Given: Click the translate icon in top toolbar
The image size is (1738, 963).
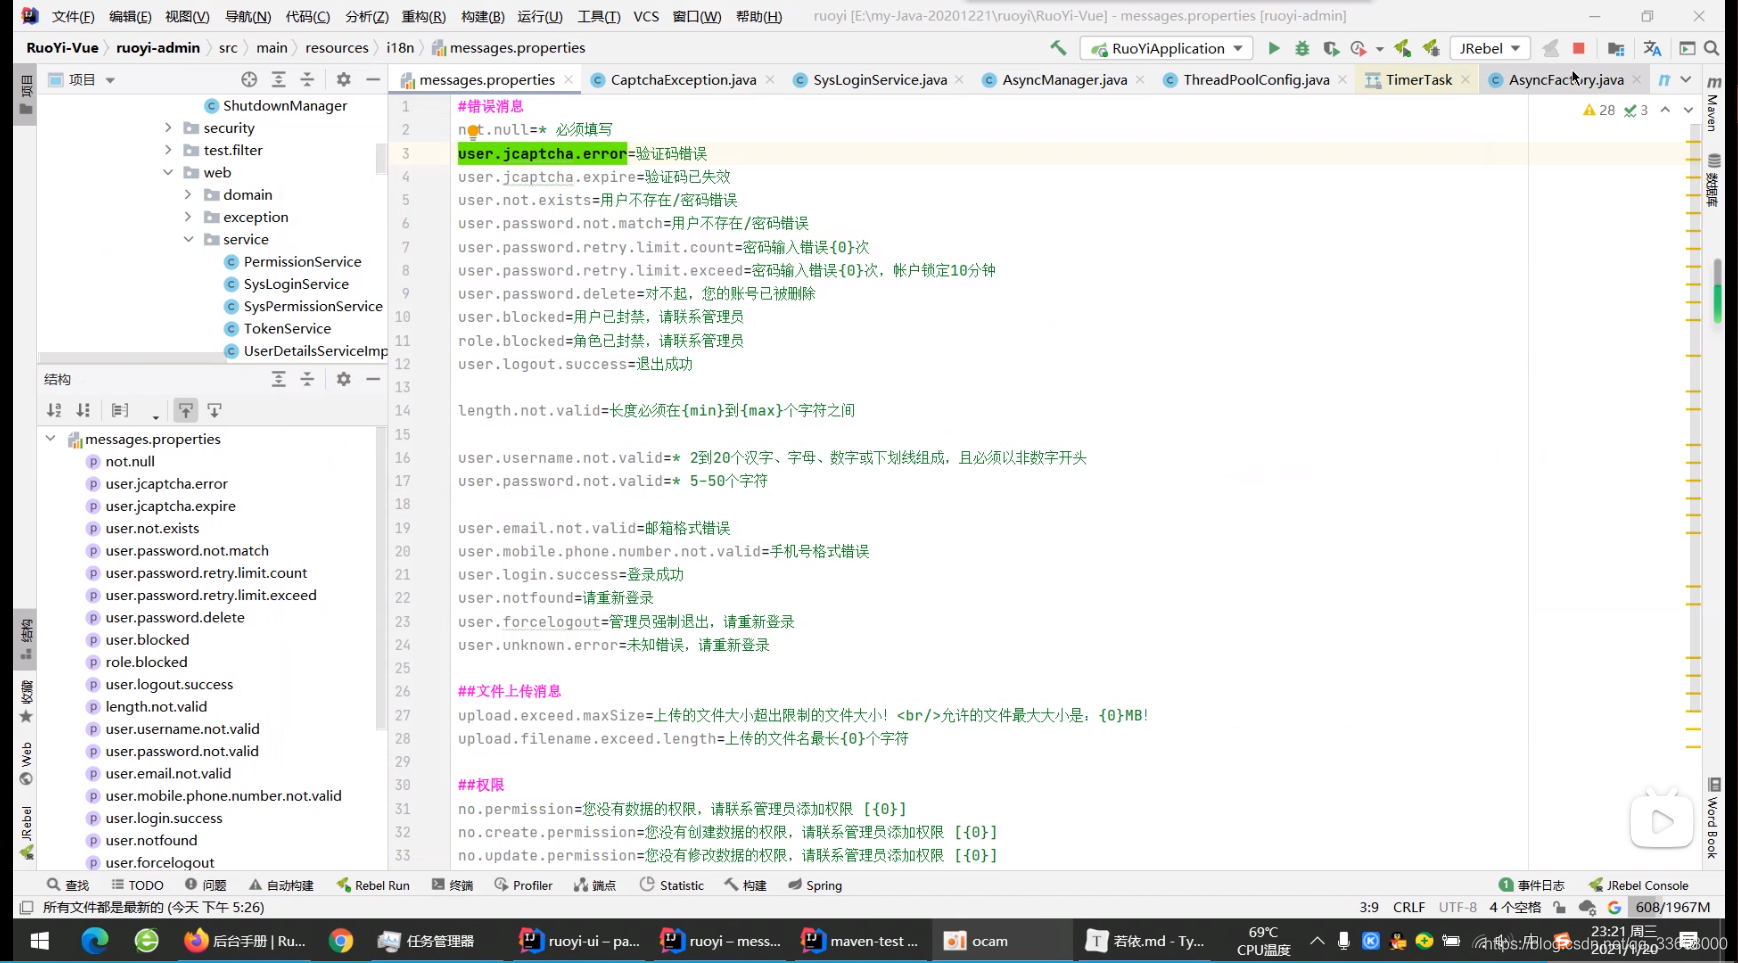Looking at the screenshot, I should [x=1652, y=48].
